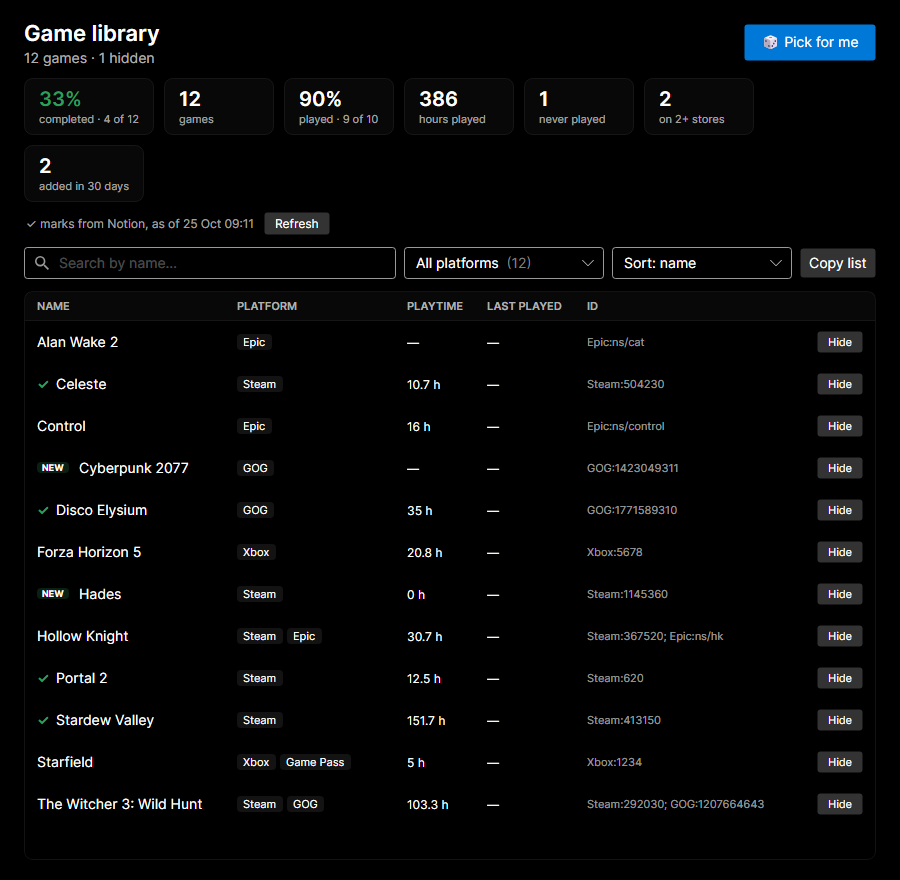Click the '33% completed' stat card
The height and width of the screenshot is (880, 900).
pos(89,107)
